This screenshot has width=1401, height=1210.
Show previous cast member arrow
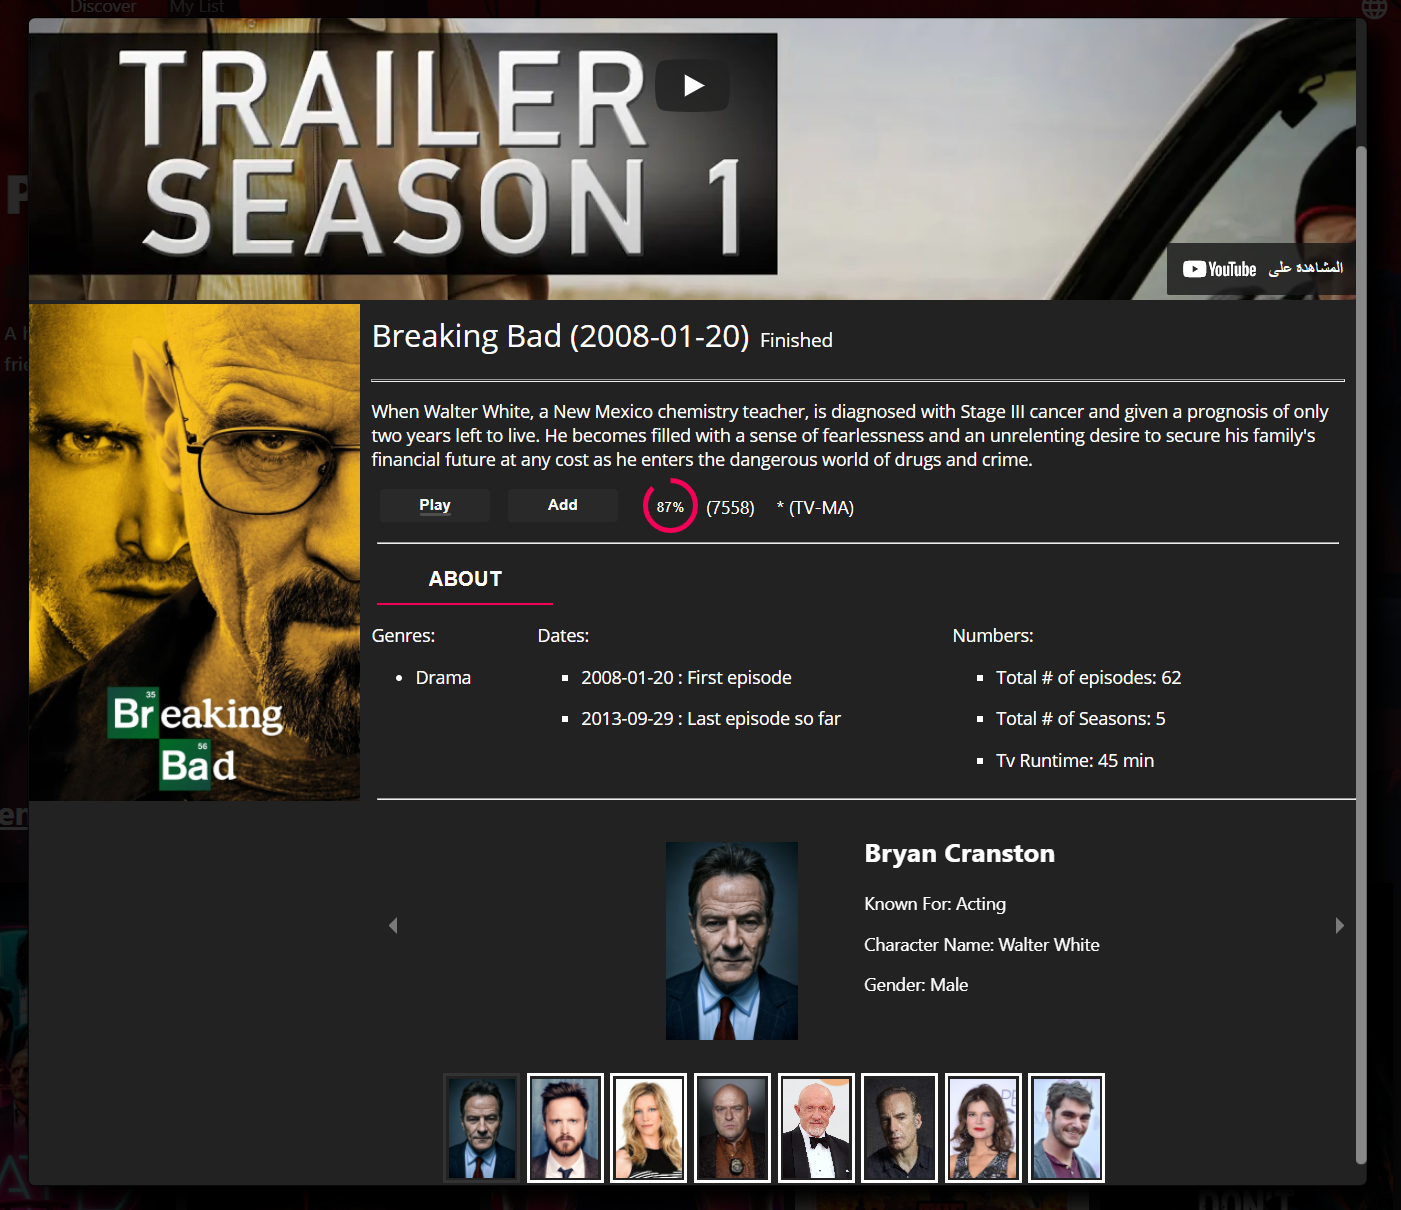tap(393, 926)
